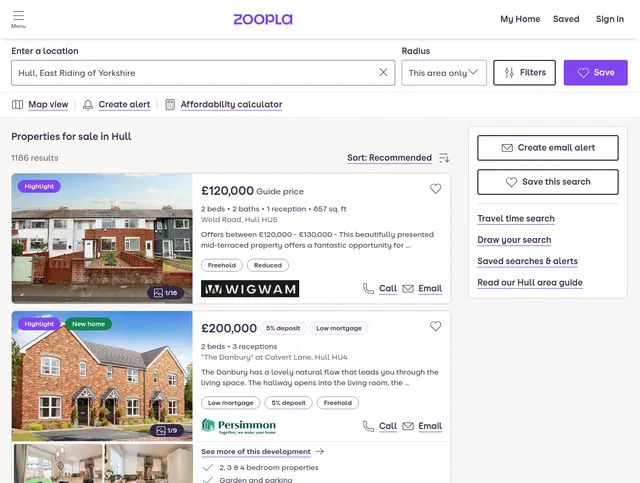This screenshot has height=483, width=640.
Task: Clear the location search field
Action: pyautogui.click(x=383, y=73)
